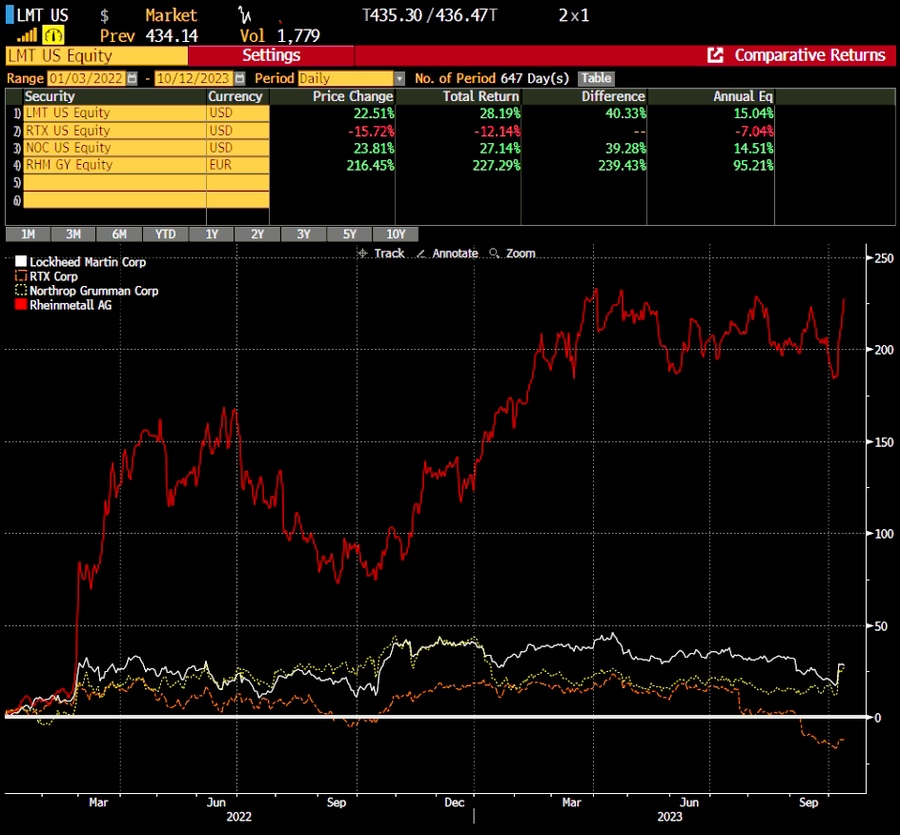Viewport: 900px width, 835px height.
Task: Click the USD currency field for LMT
Action: click(x=238, y=113)
